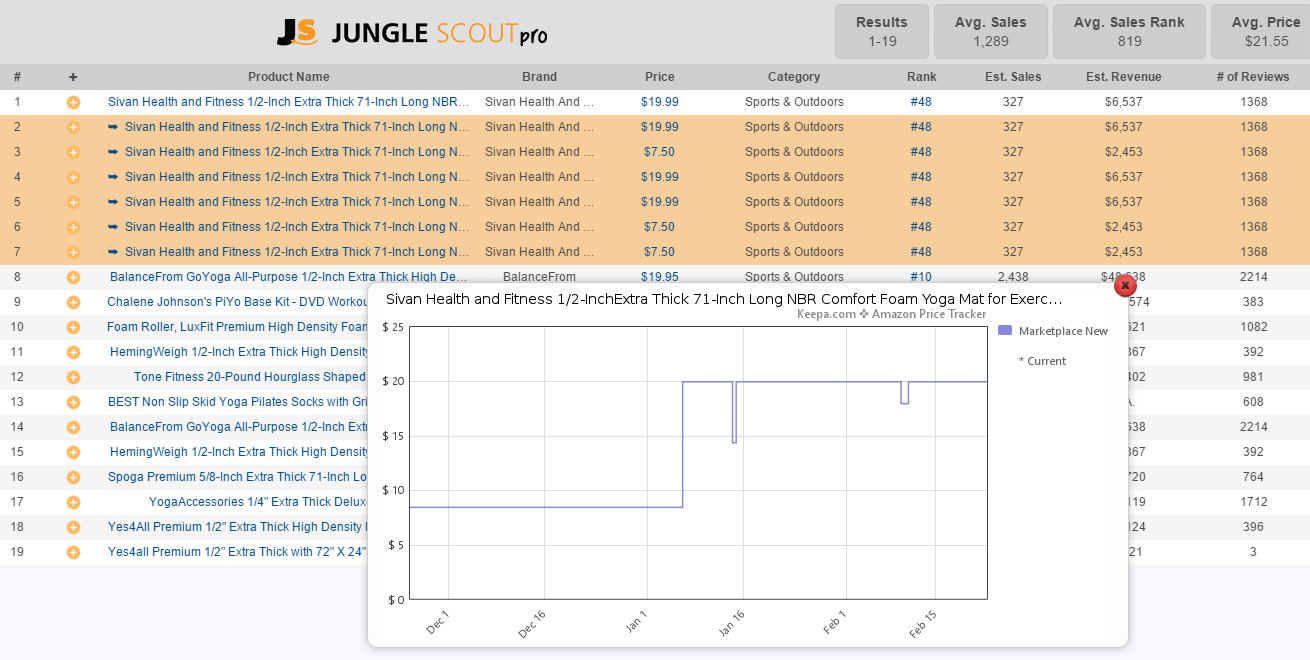Viewport: 1310px width, 660px height.
Task: Click the orange plus icon in row 12
Action: pos(73,377)
